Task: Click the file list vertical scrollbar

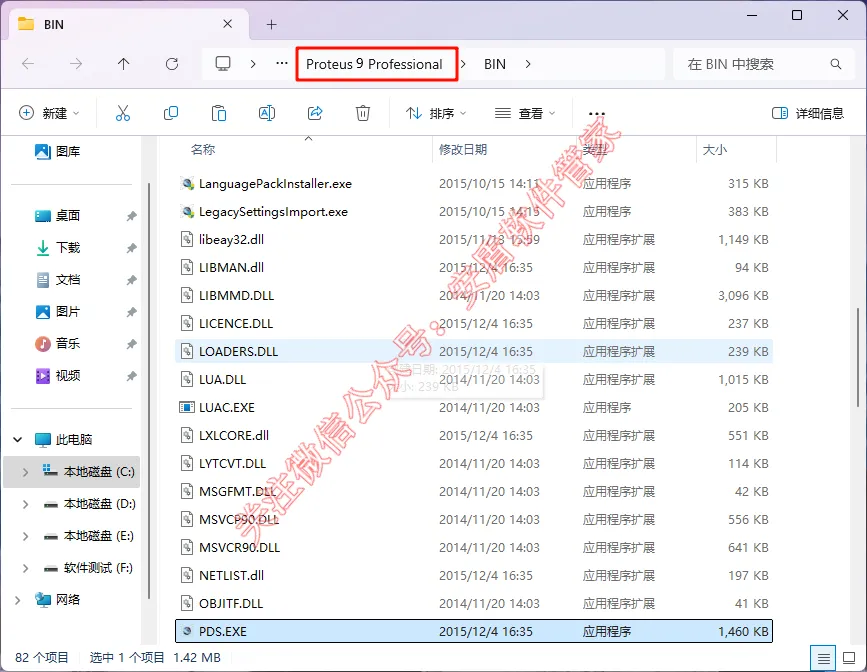Action: point(858,357)
